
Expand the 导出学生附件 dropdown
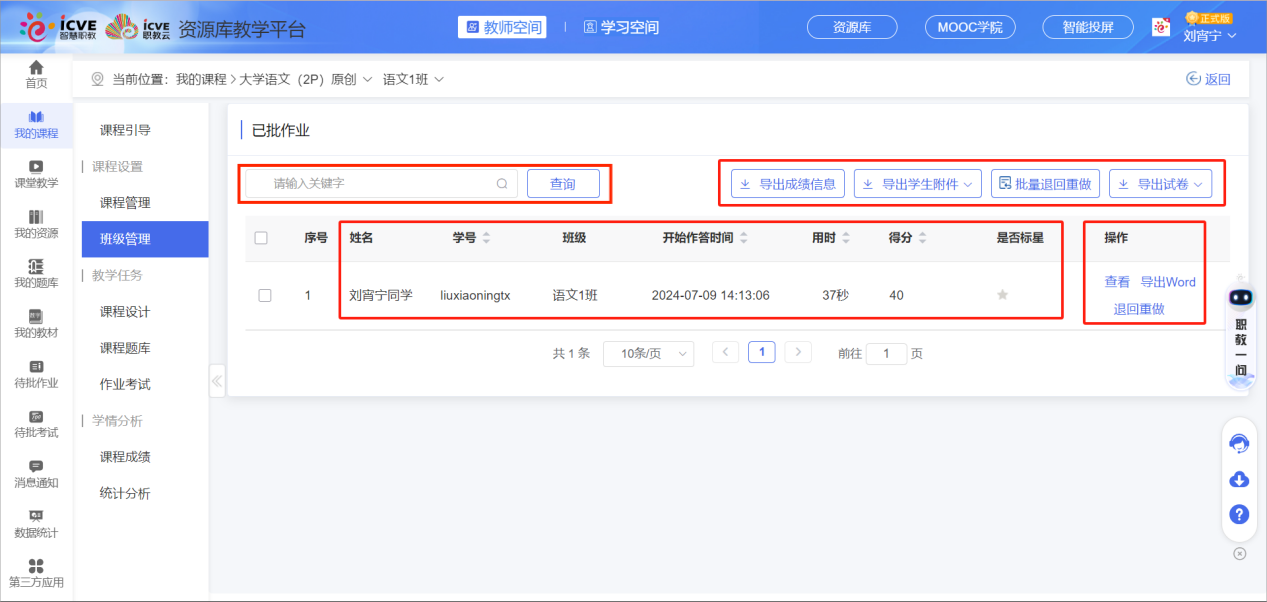click(x=916, y=183)
